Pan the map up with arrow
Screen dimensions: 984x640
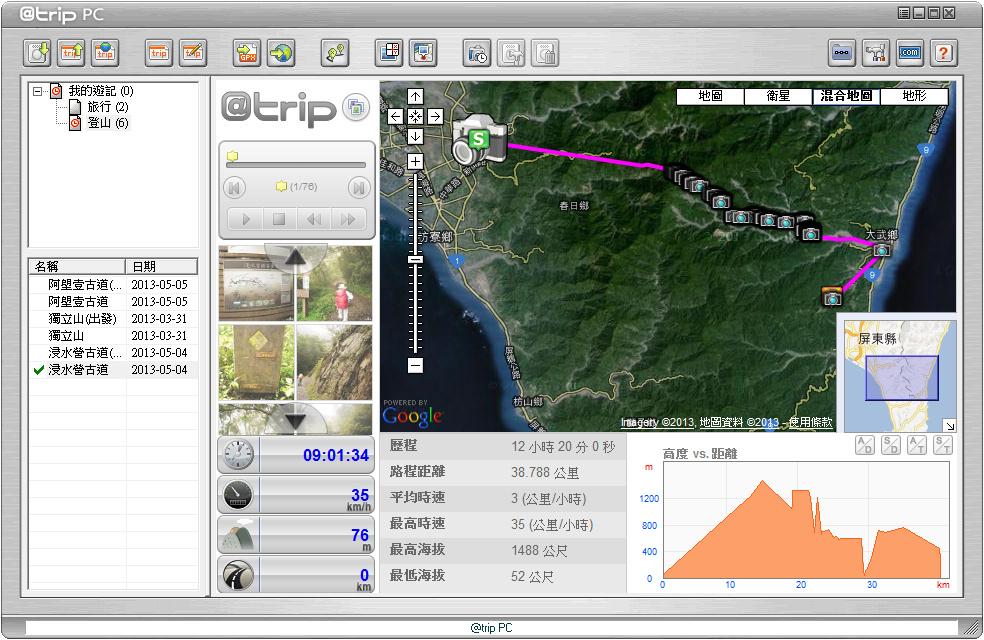pos(415,96)
